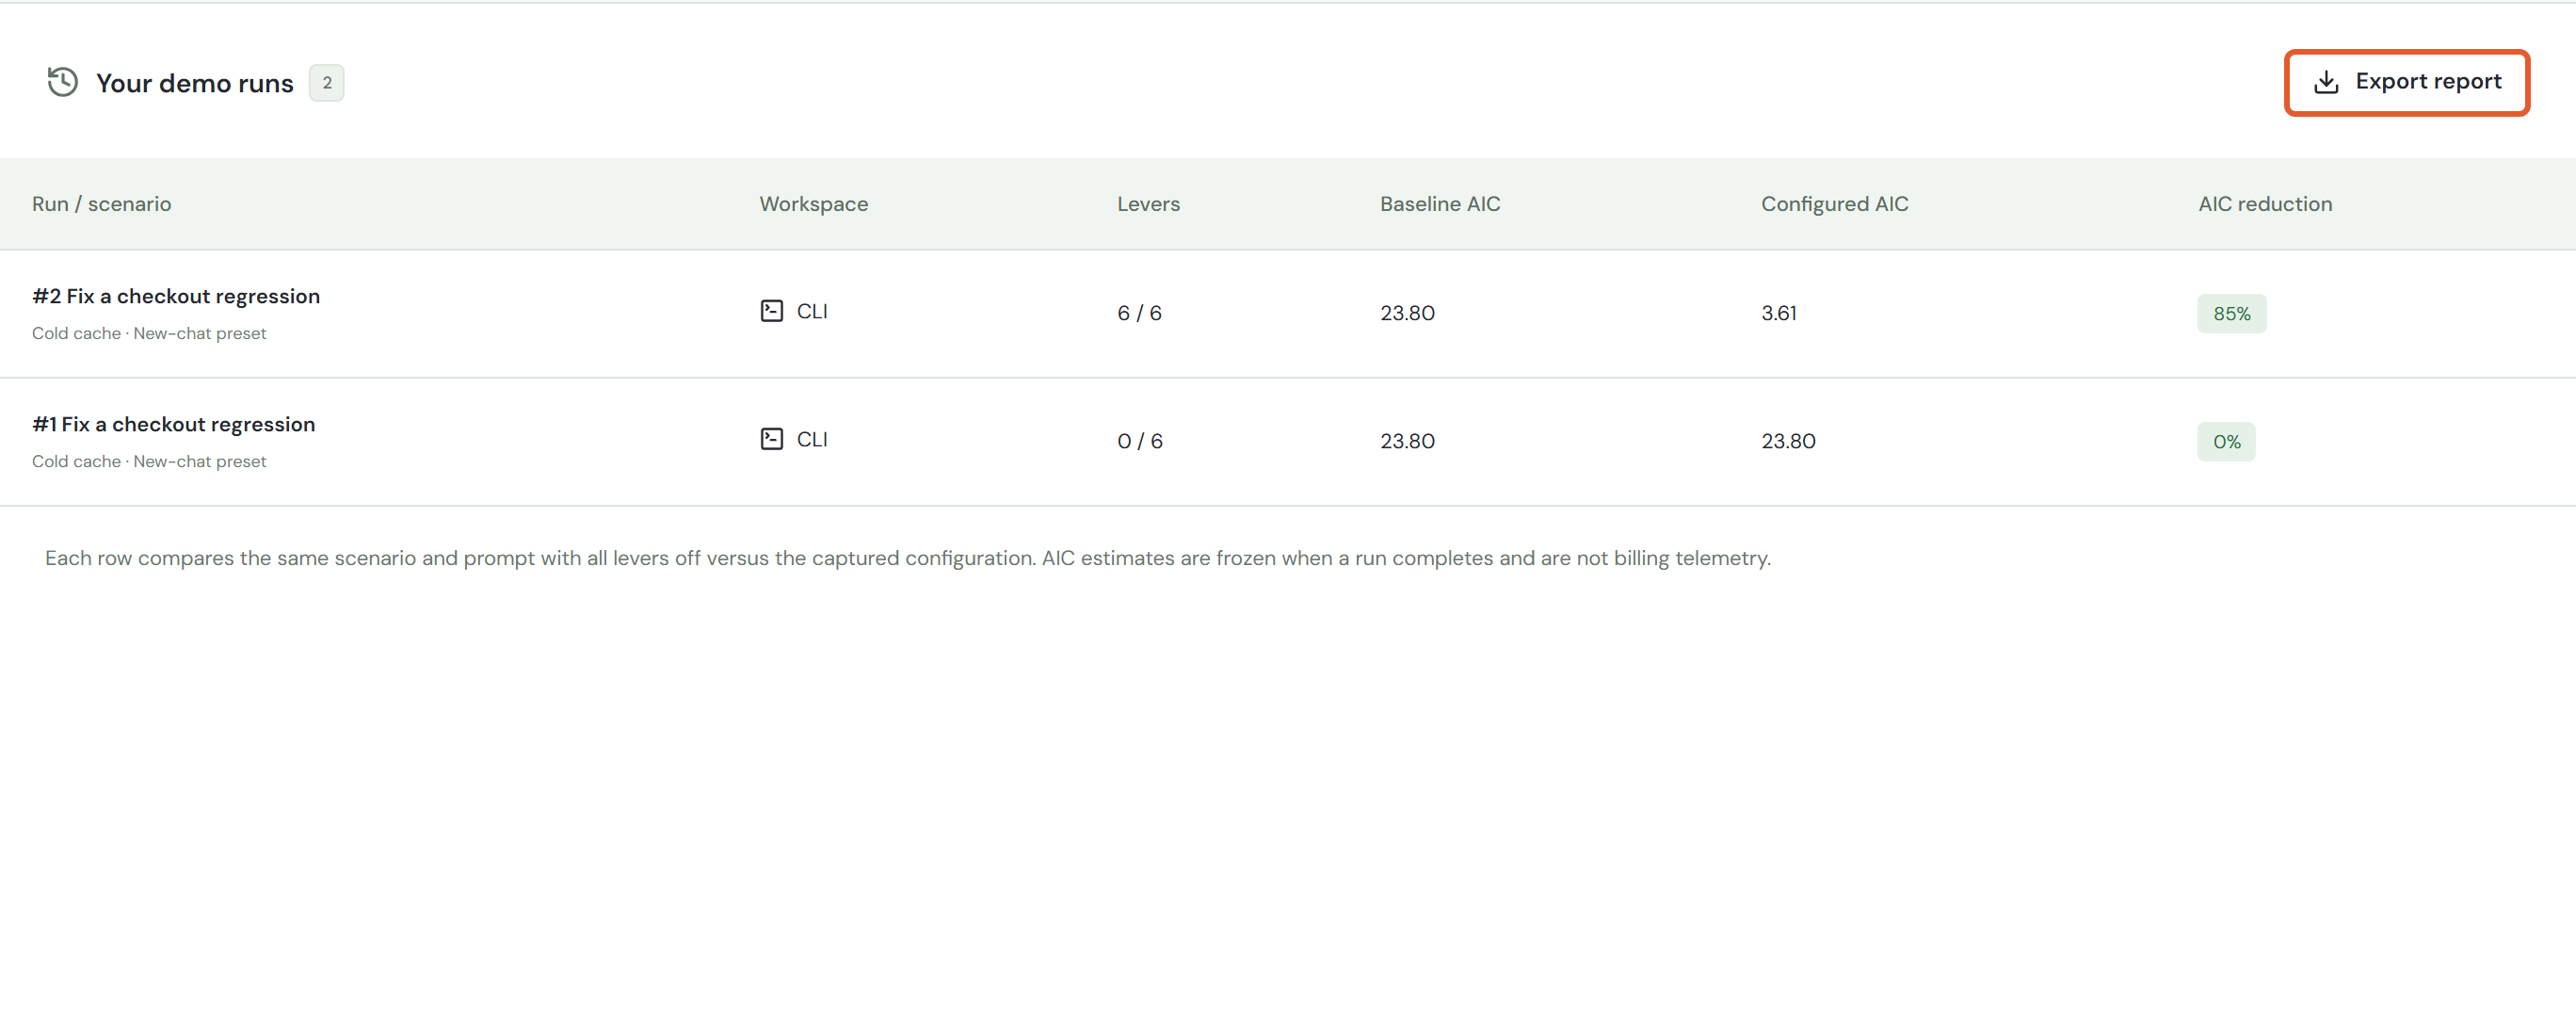2576x1019 pixels.
Task: Click configured AIC 23.80 in run #1
Action: 1787,441
